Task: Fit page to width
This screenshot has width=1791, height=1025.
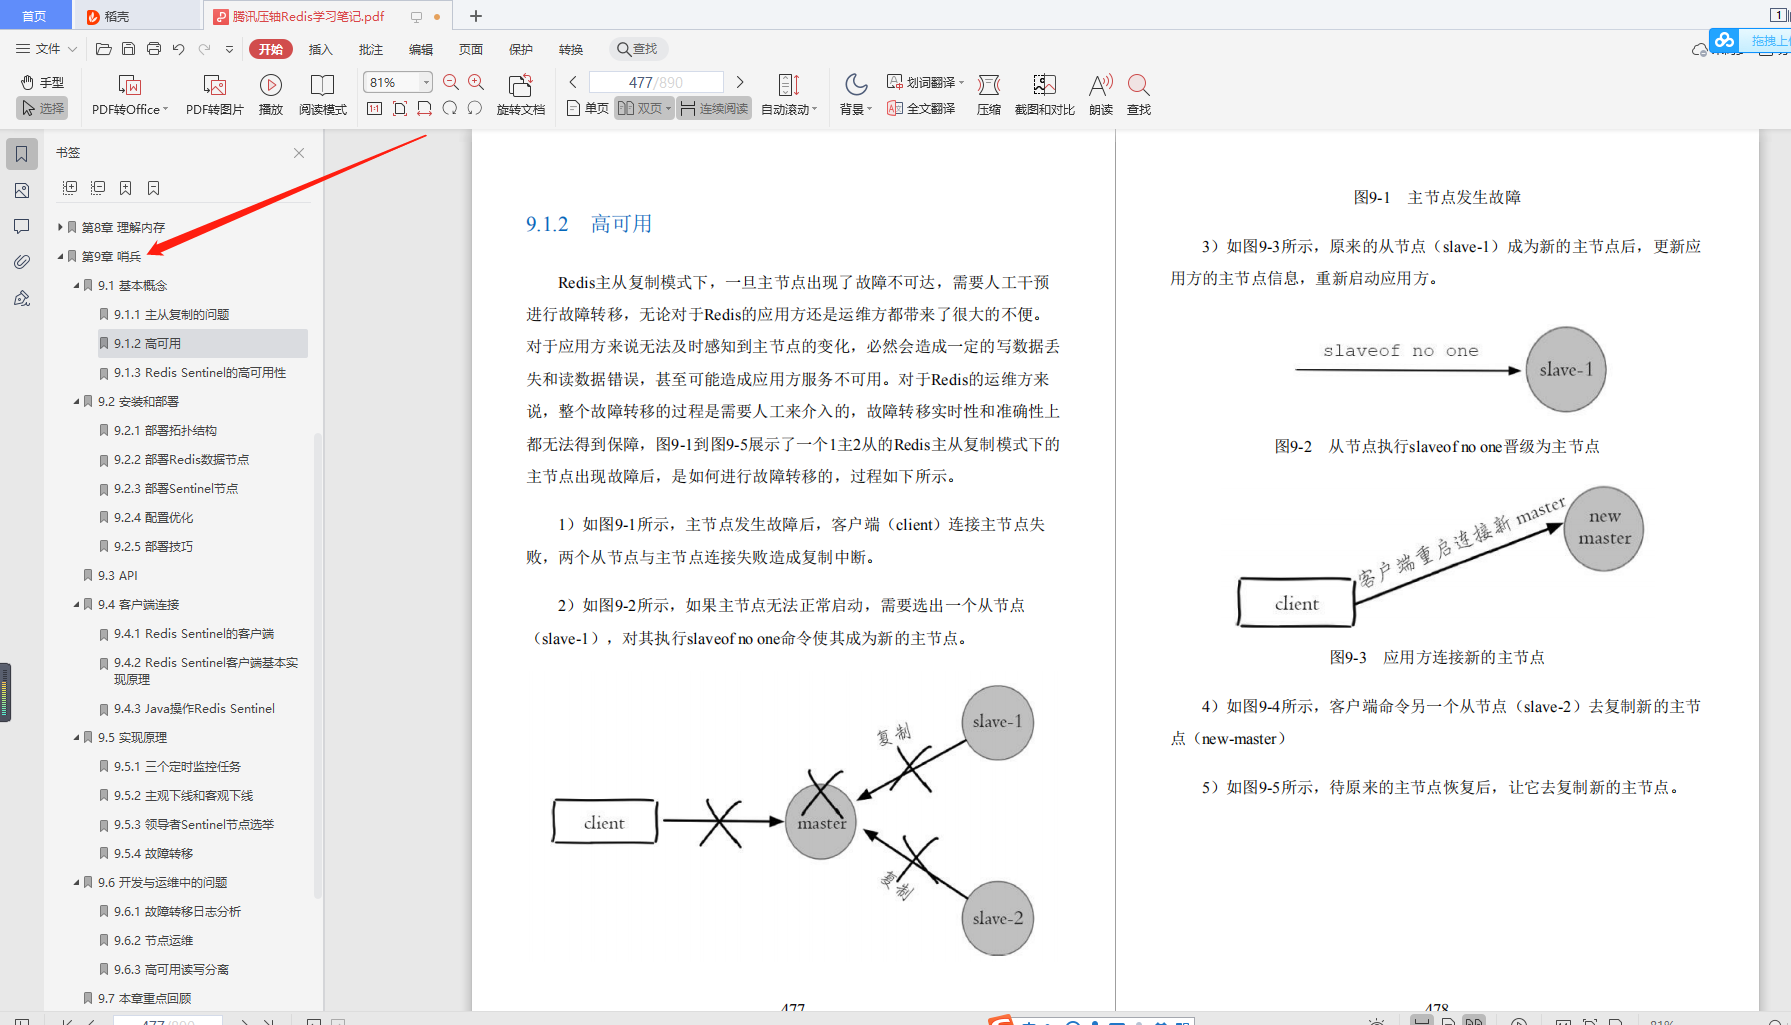Action: pyautogui.click(x=425, y=108)
